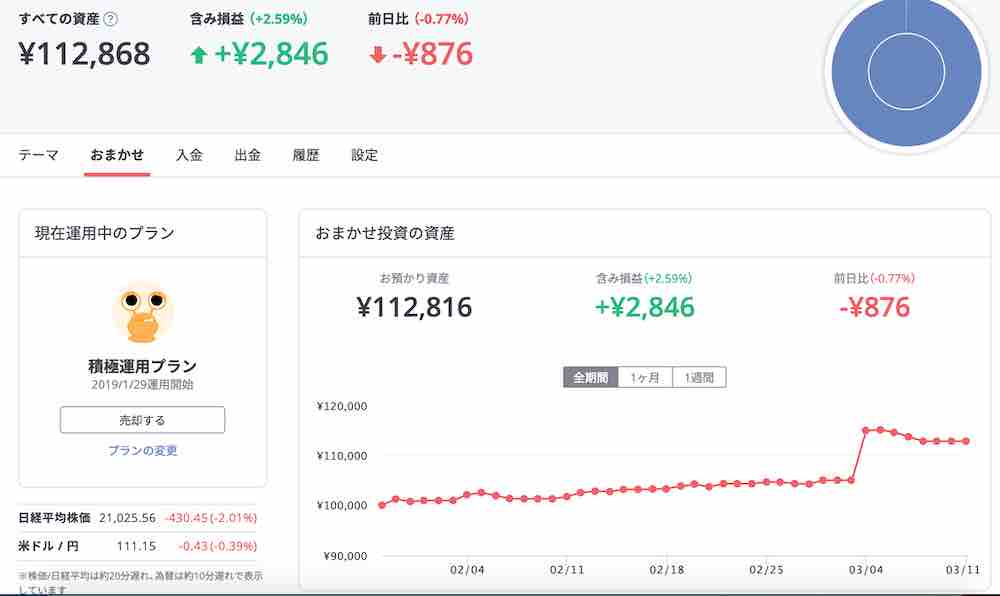
Task: Click the 03/04 date label on chart axis
Action: coord(865,570)
